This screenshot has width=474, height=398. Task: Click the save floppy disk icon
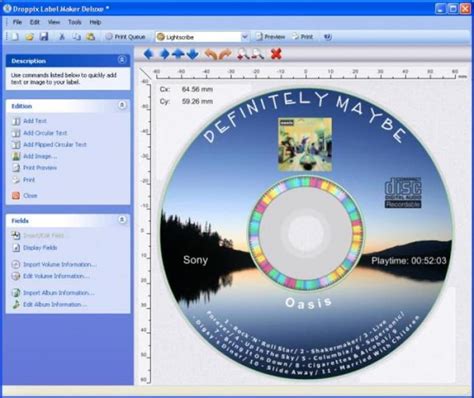click(x=44, y=37)
